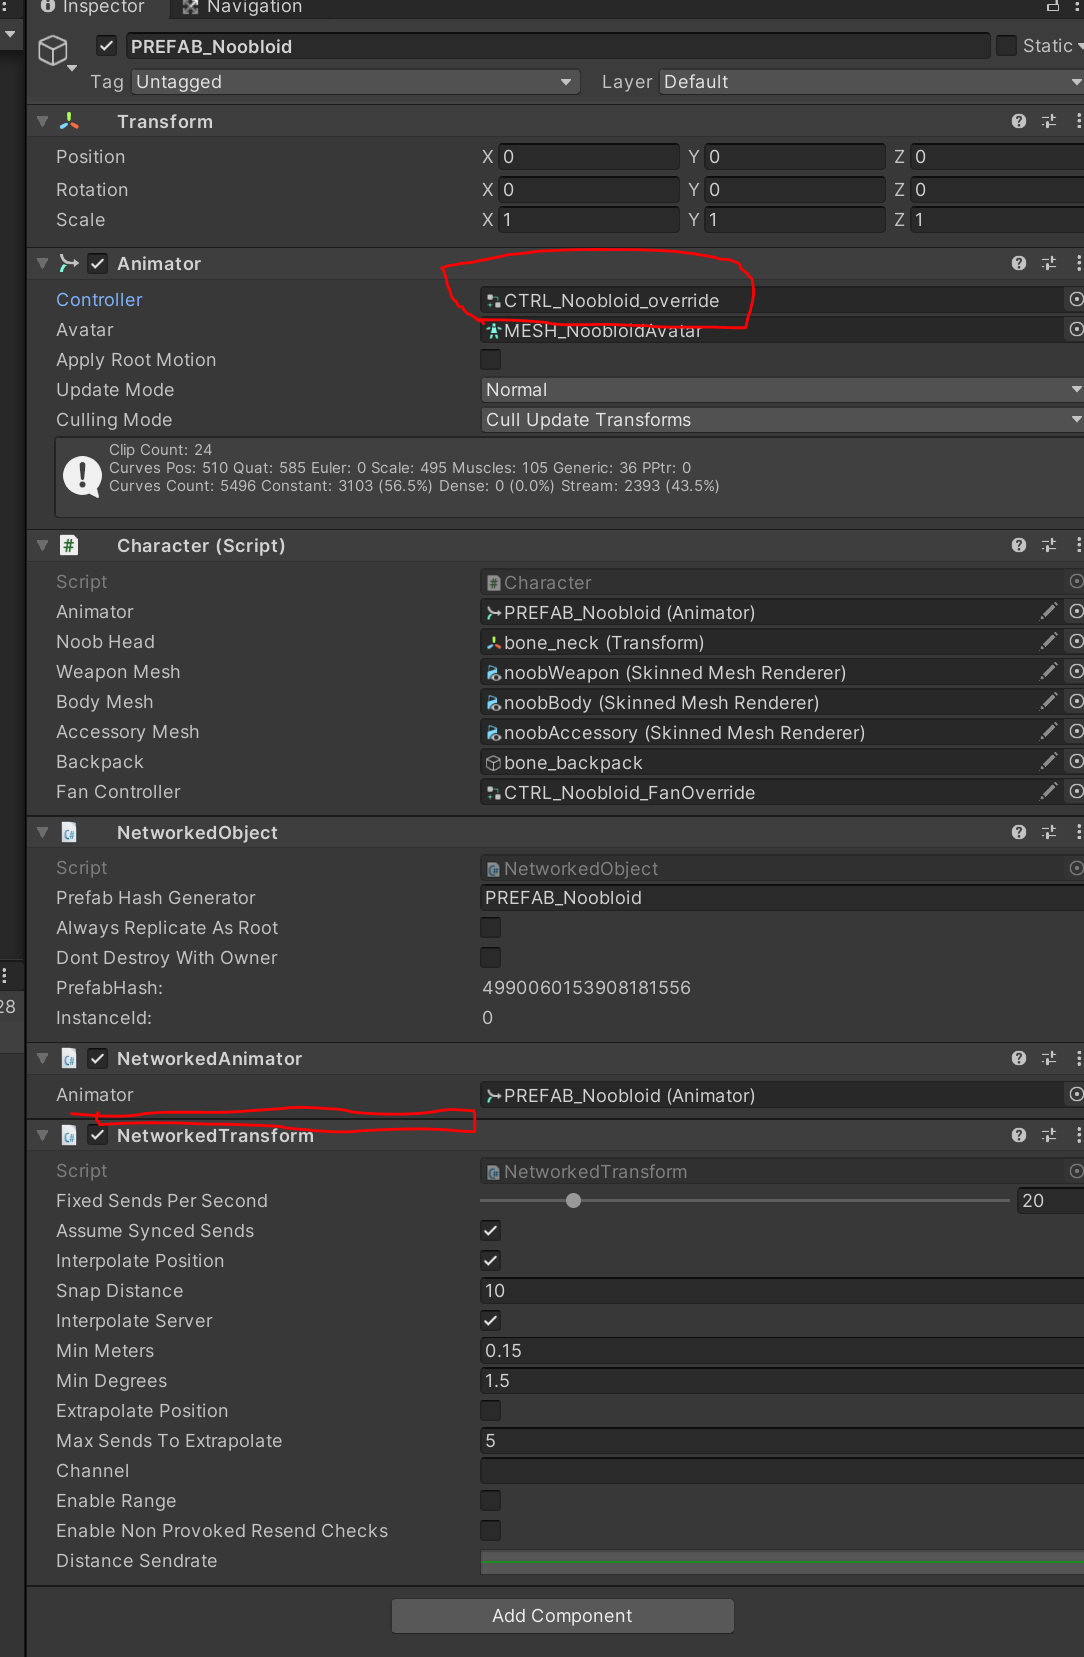Click the Fixed Sends Per Second number field
This screenshot has height=1657, width=1084.
[1051, 1200]
